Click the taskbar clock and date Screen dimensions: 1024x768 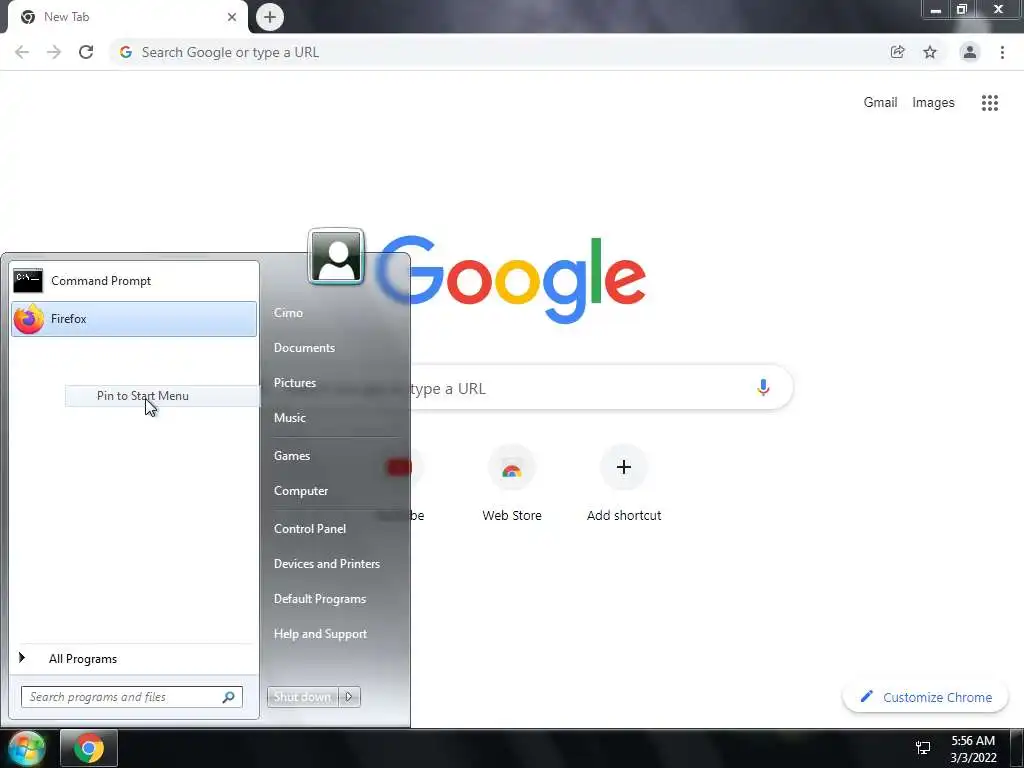[973, 749]
